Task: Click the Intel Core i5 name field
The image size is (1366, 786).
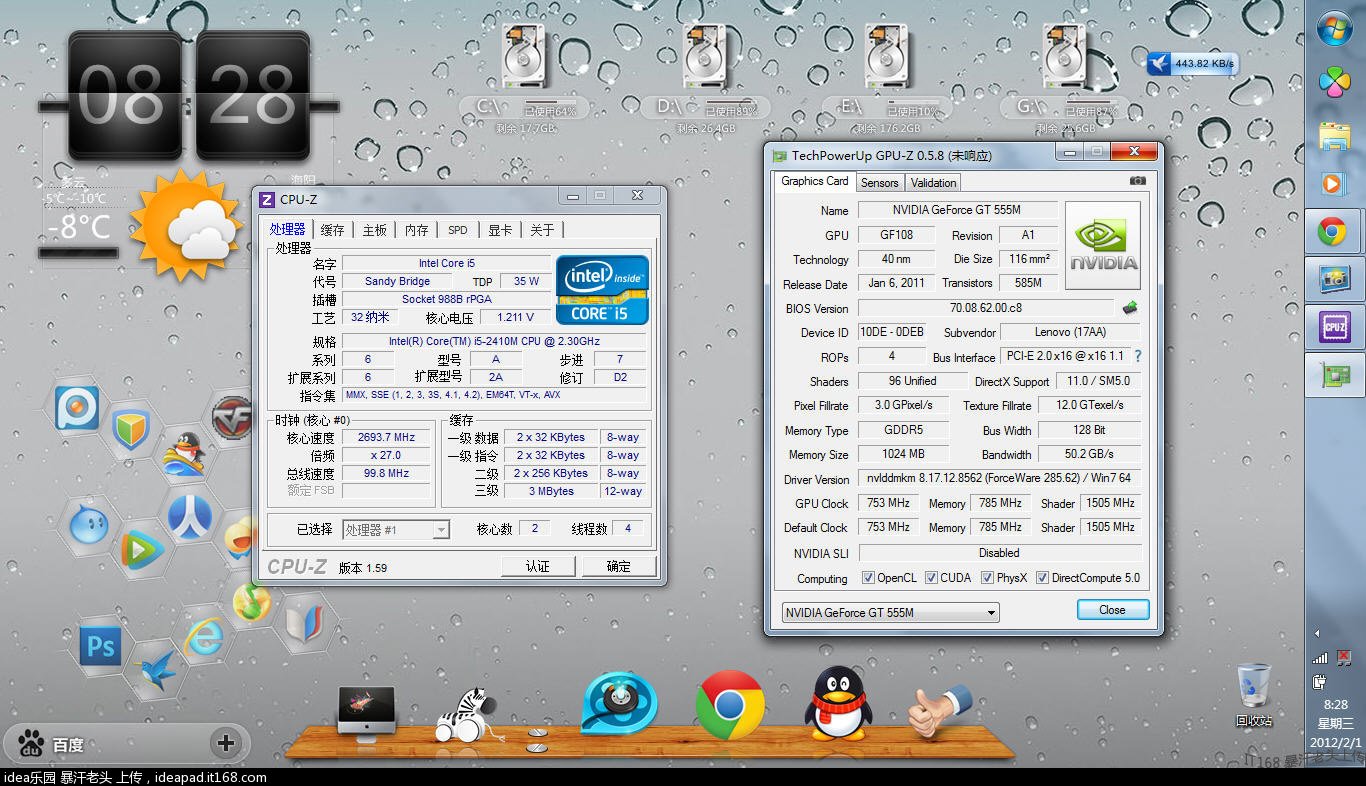Action: (446, 263)
